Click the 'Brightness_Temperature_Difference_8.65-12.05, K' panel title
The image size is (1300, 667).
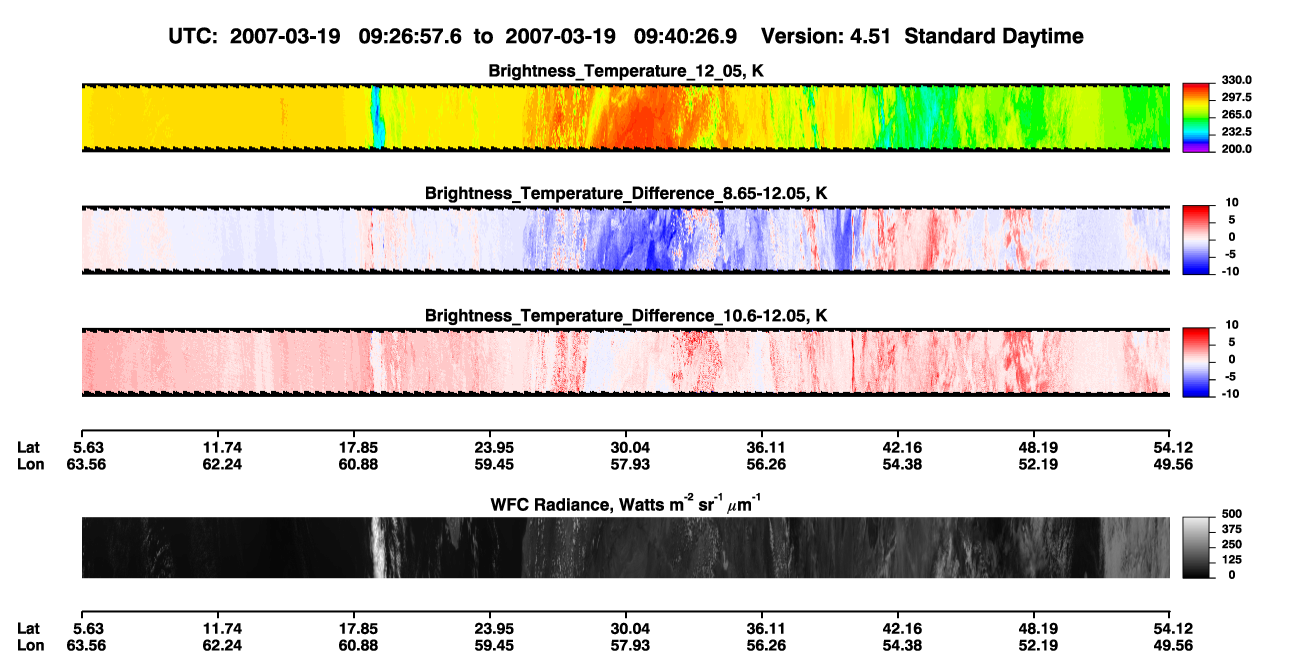click(626, 193)
